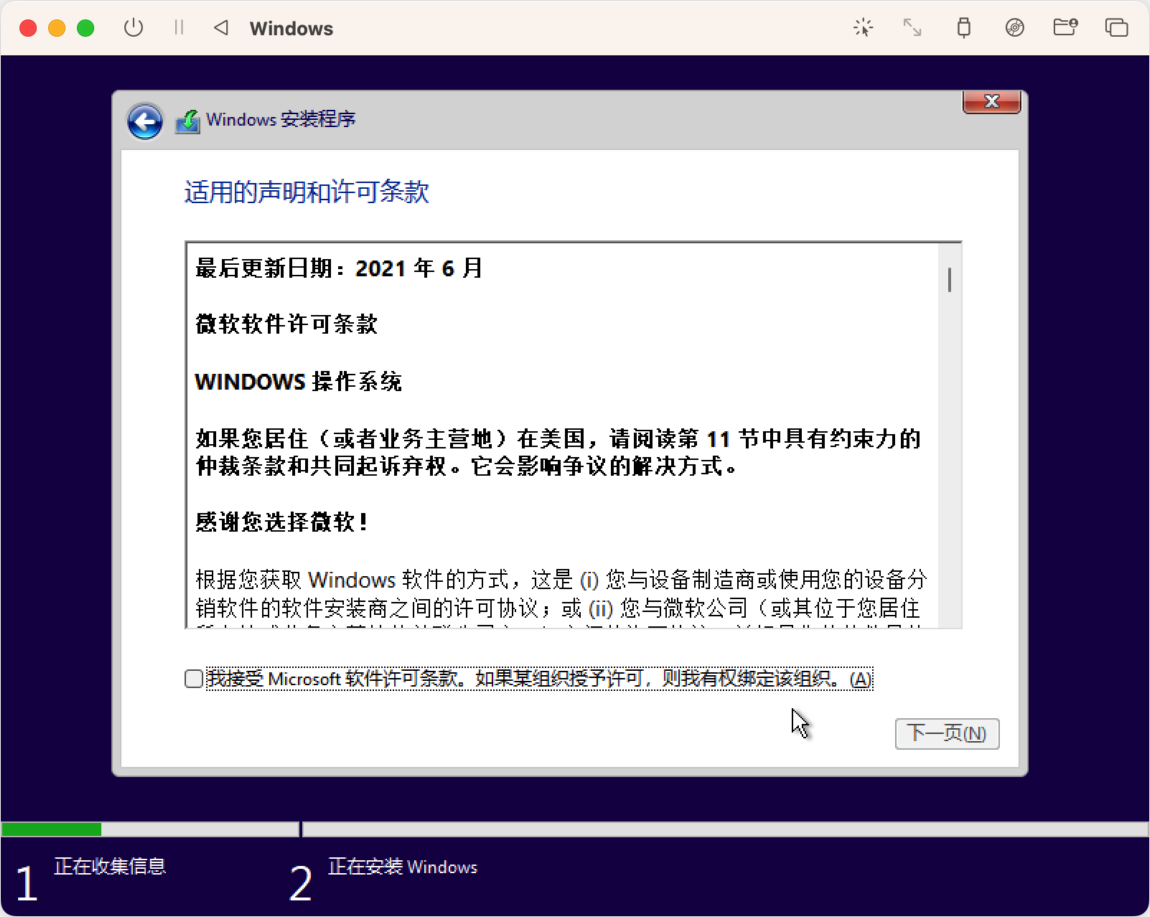Click the WINDOWS 操作系统 line
The height and width of the screenshot is (917, 1150).
(x=299, y=381)
